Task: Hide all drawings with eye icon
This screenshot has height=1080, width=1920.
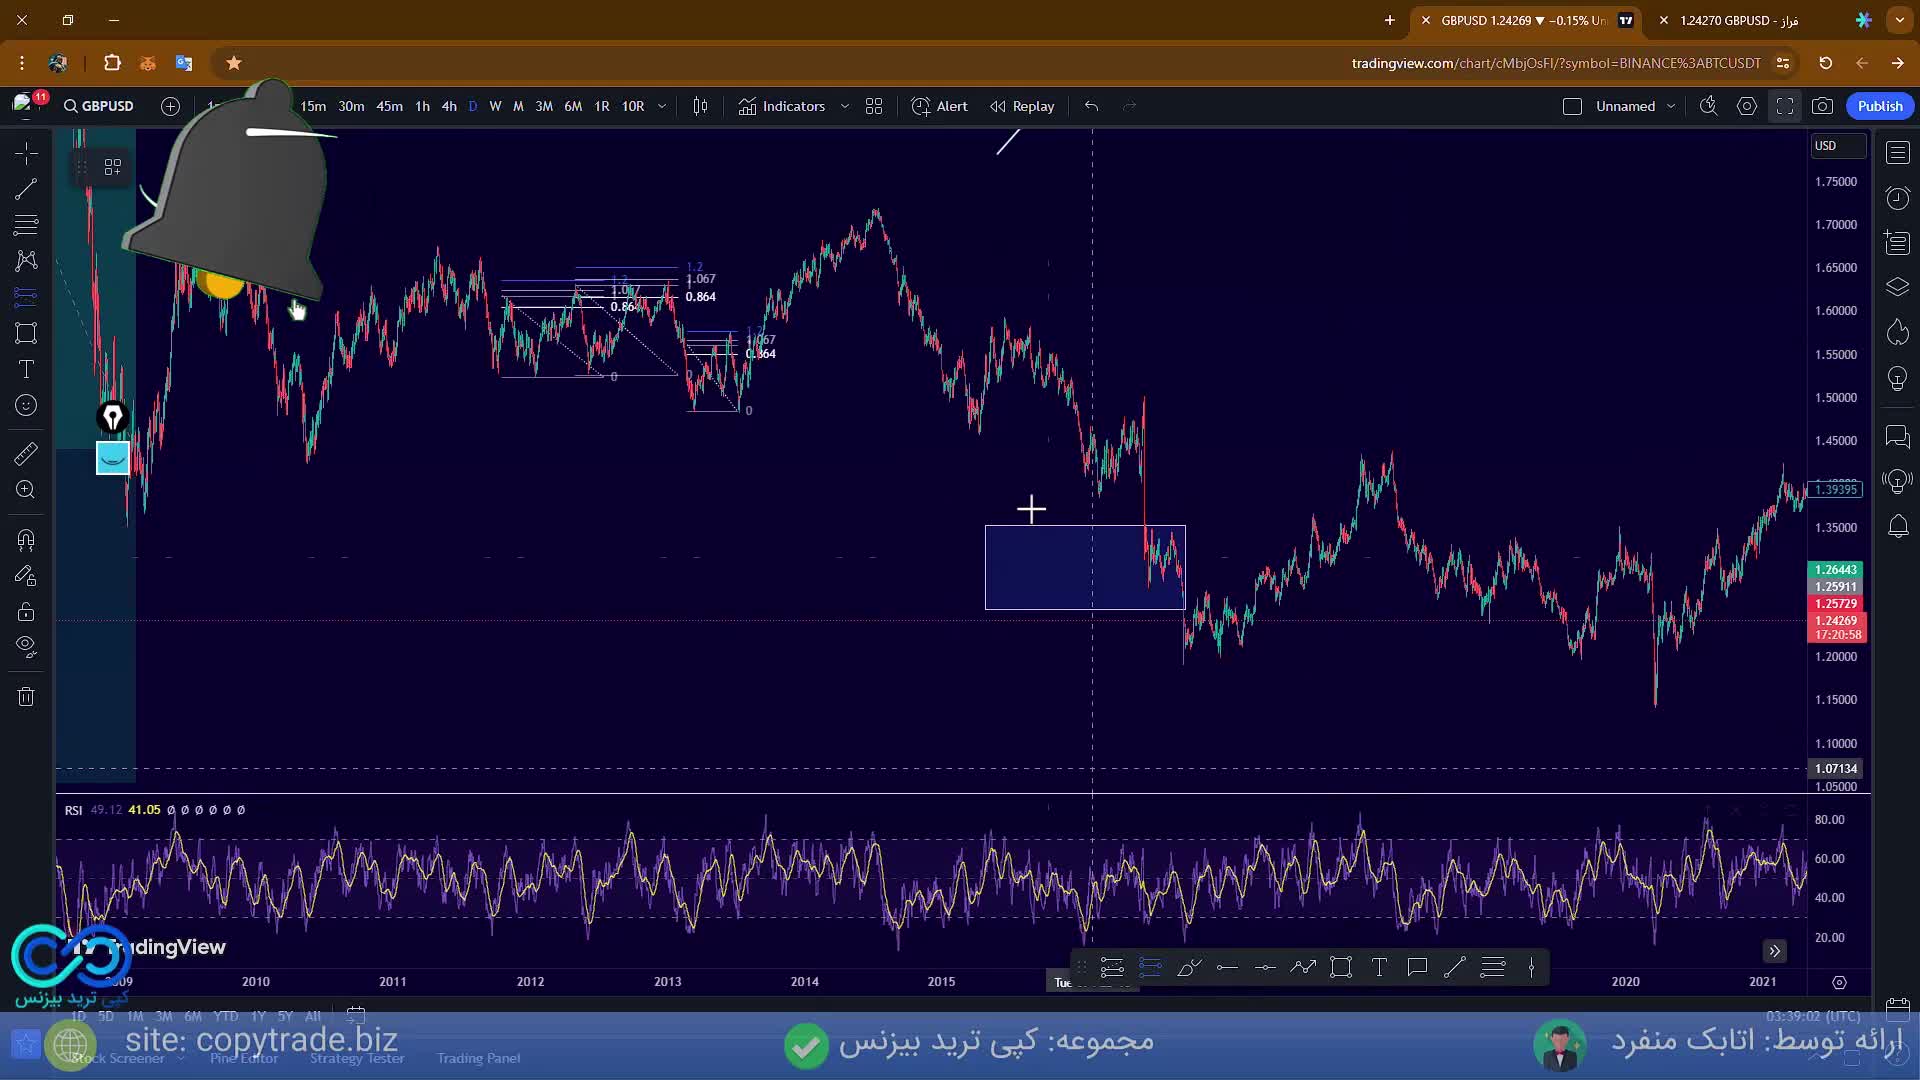Action: coord(26,647)
